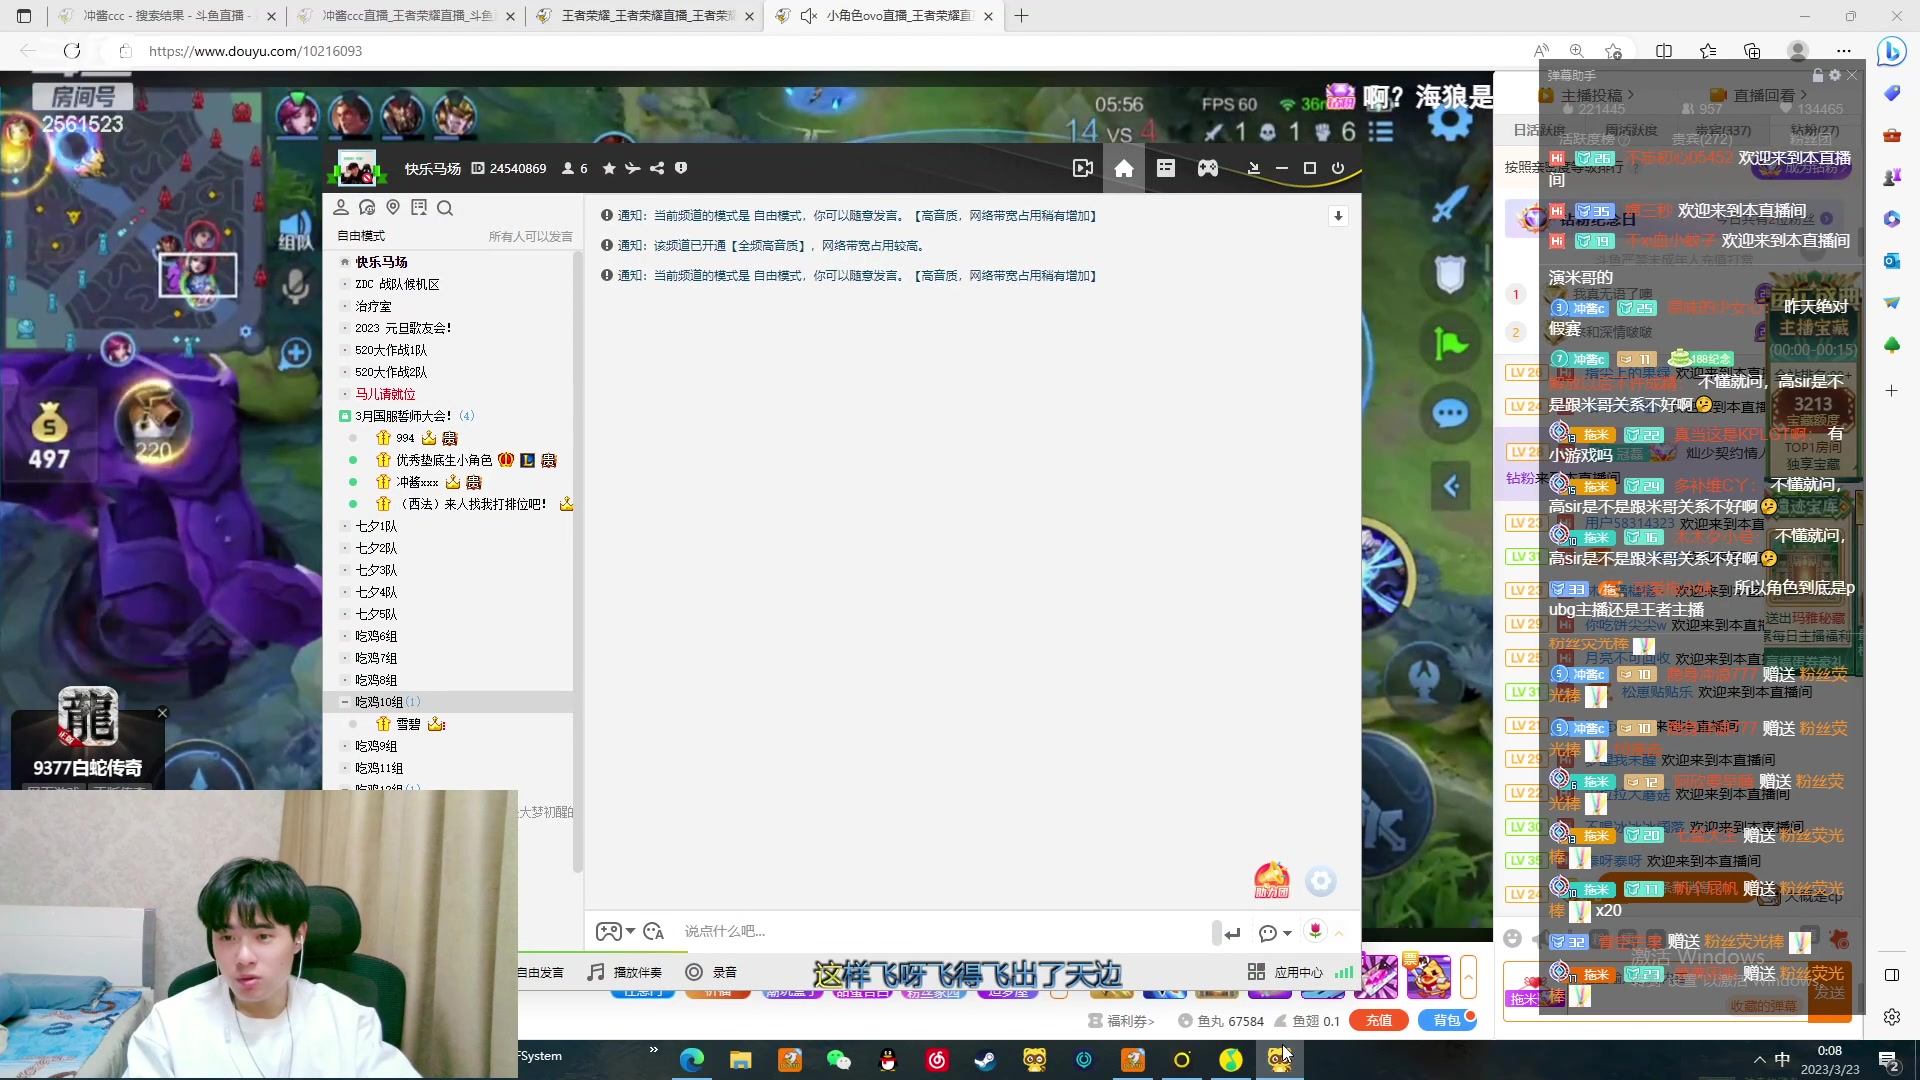Open the member list person icon

(x=341, y=207)
